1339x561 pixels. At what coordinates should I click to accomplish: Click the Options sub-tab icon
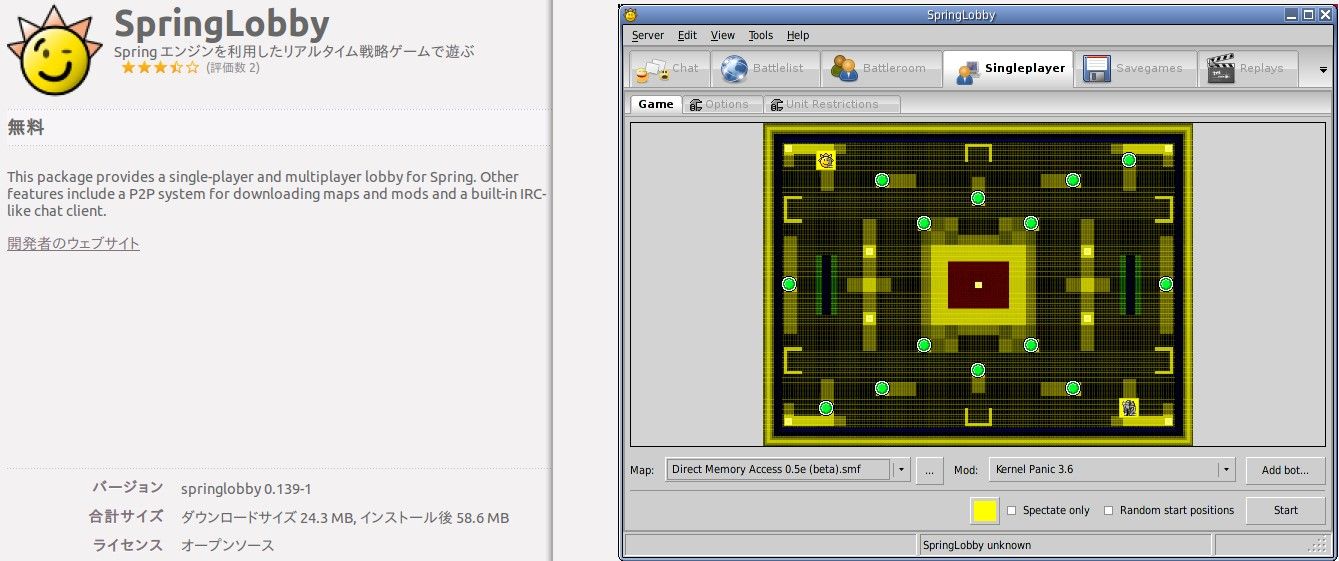tap(695, 104)
